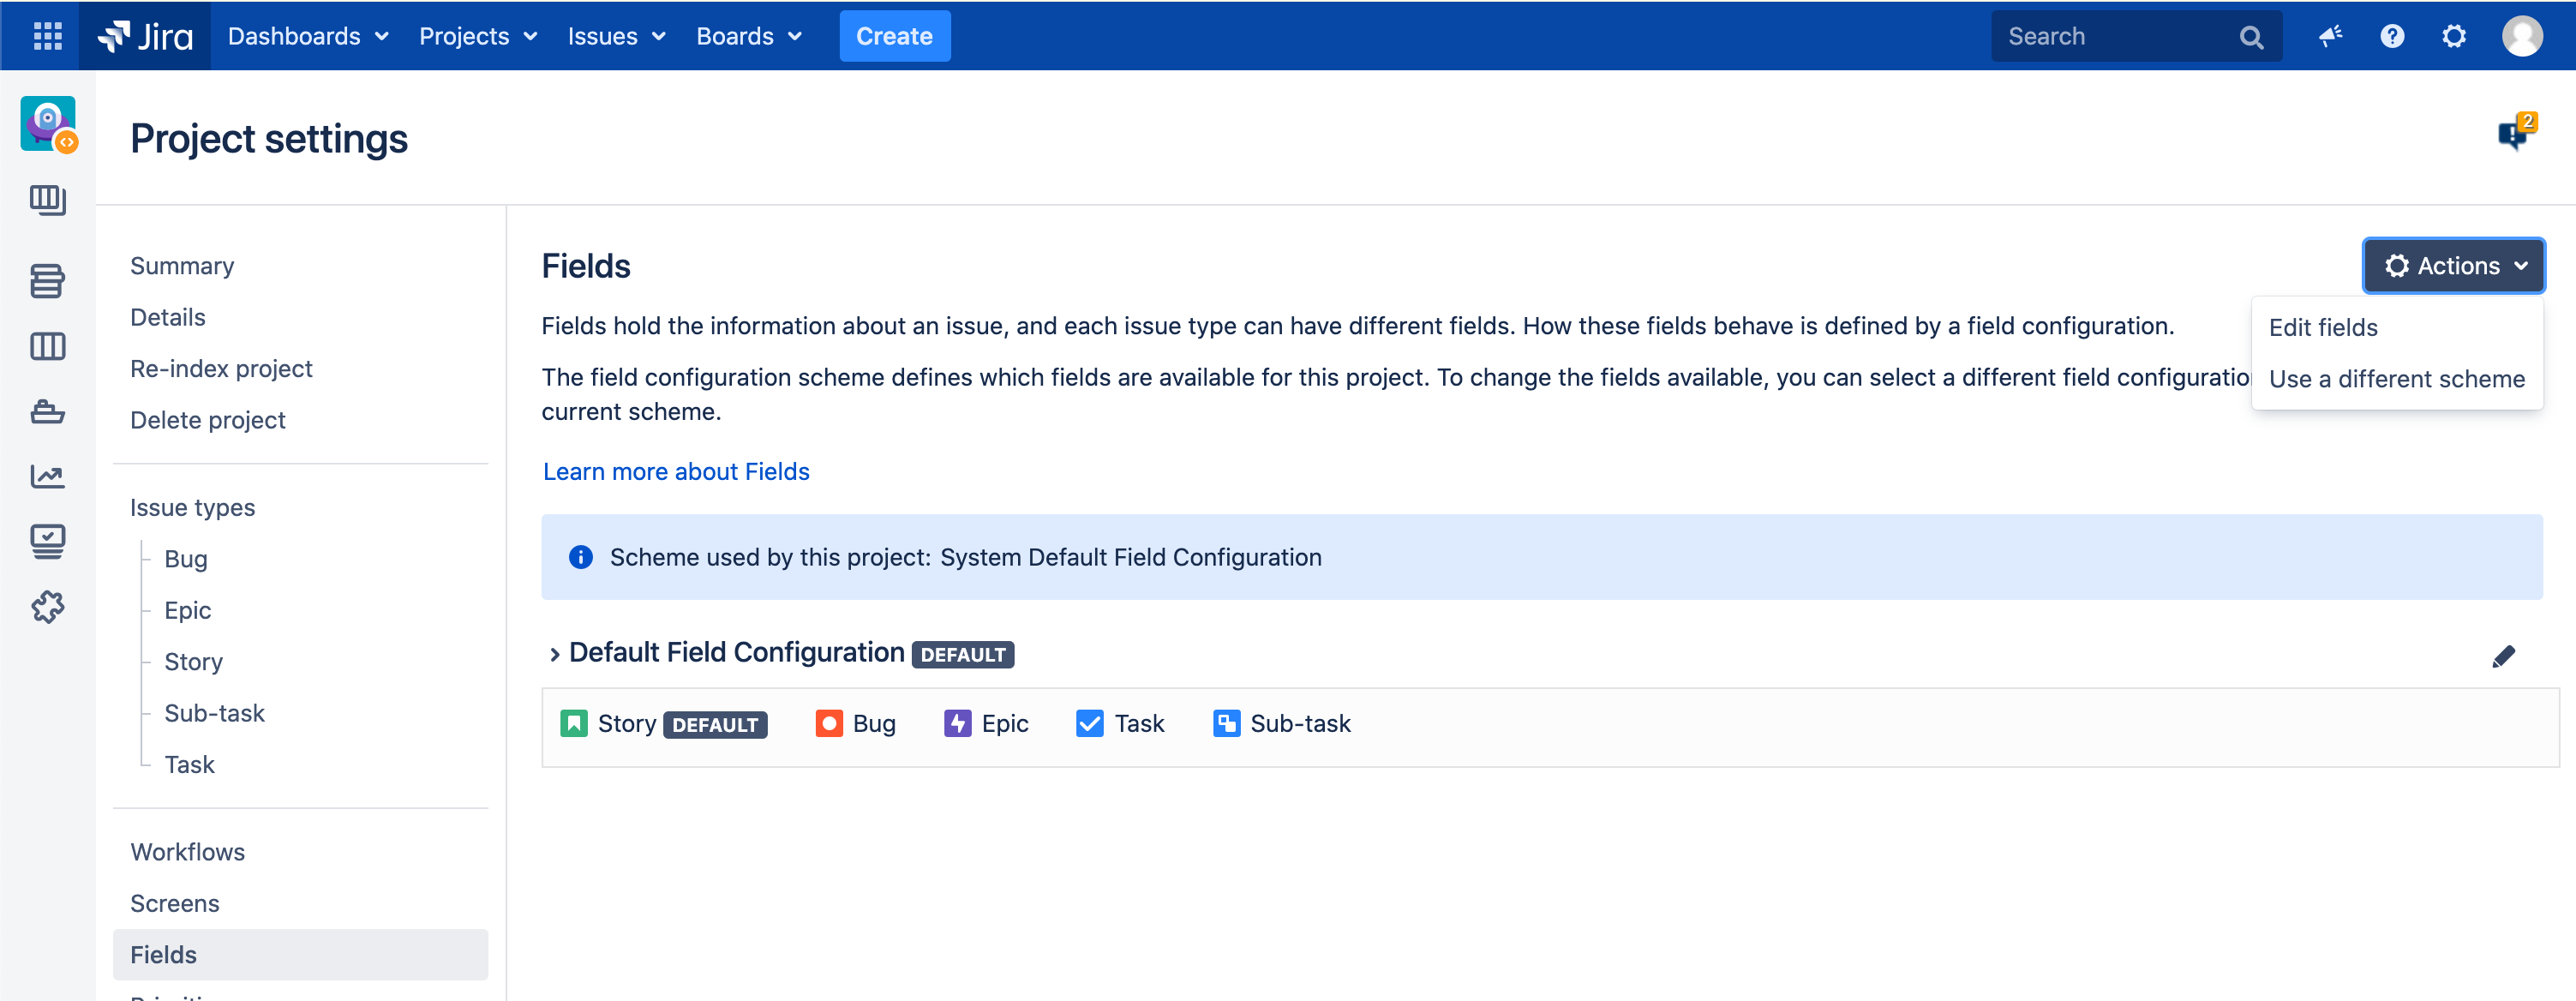Choose Use a different scheme option

pyautogui.click(x=2396, y=379)
